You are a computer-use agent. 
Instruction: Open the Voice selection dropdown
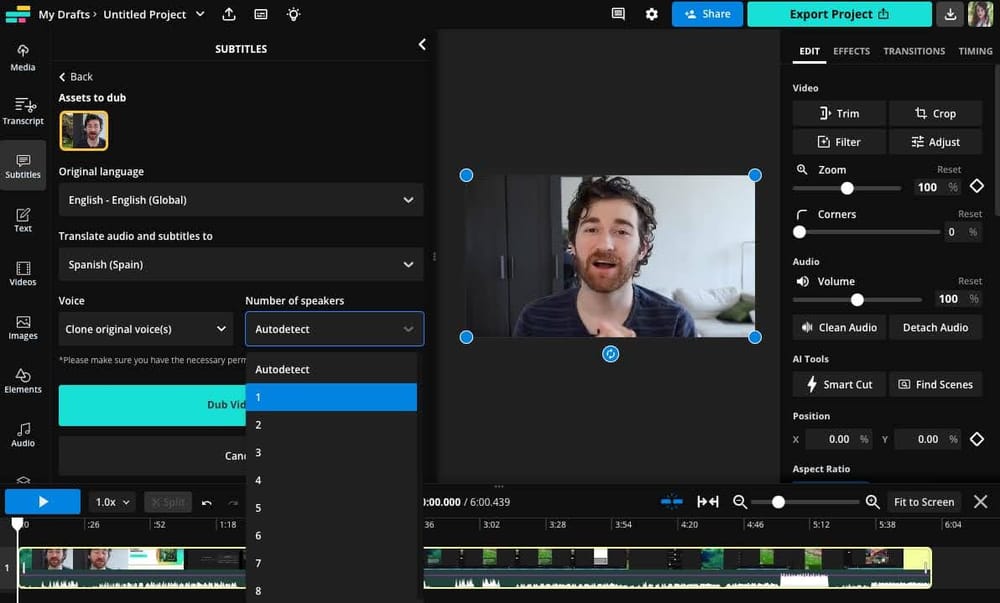click(145, 328)
